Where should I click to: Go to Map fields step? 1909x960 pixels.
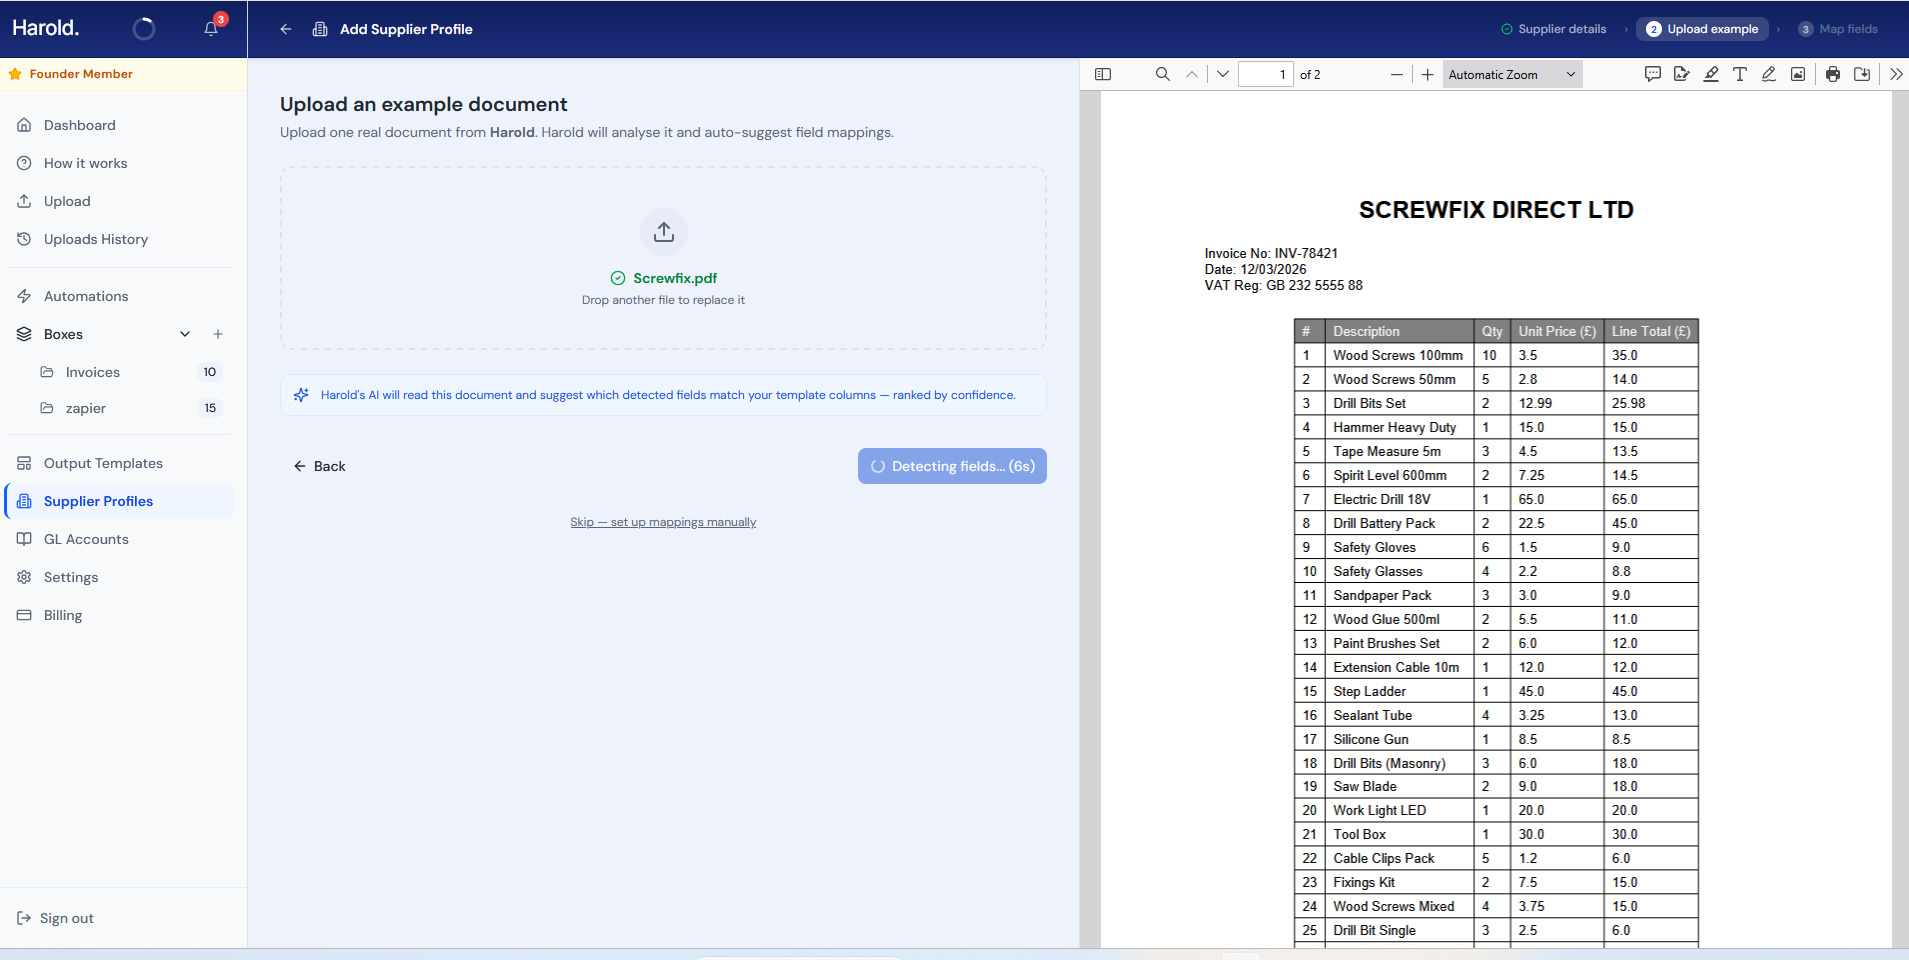[x=1838, y=29]
